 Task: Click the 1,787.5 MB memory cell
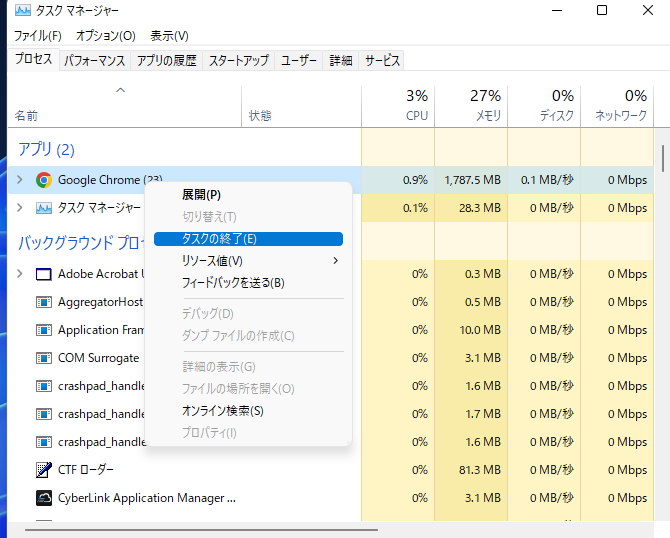click(x=472, y=180)
